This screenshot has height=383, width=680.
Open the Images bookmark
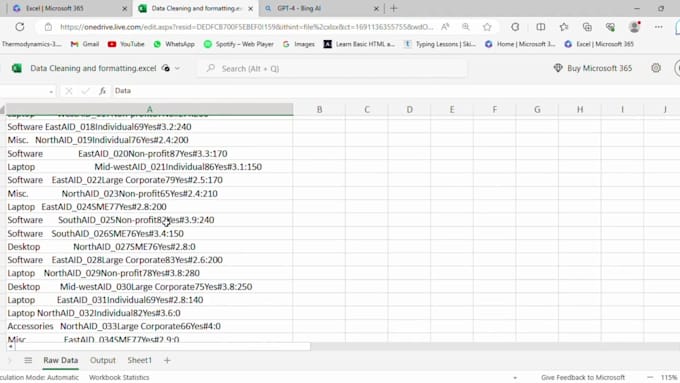(x=299, y=44)
